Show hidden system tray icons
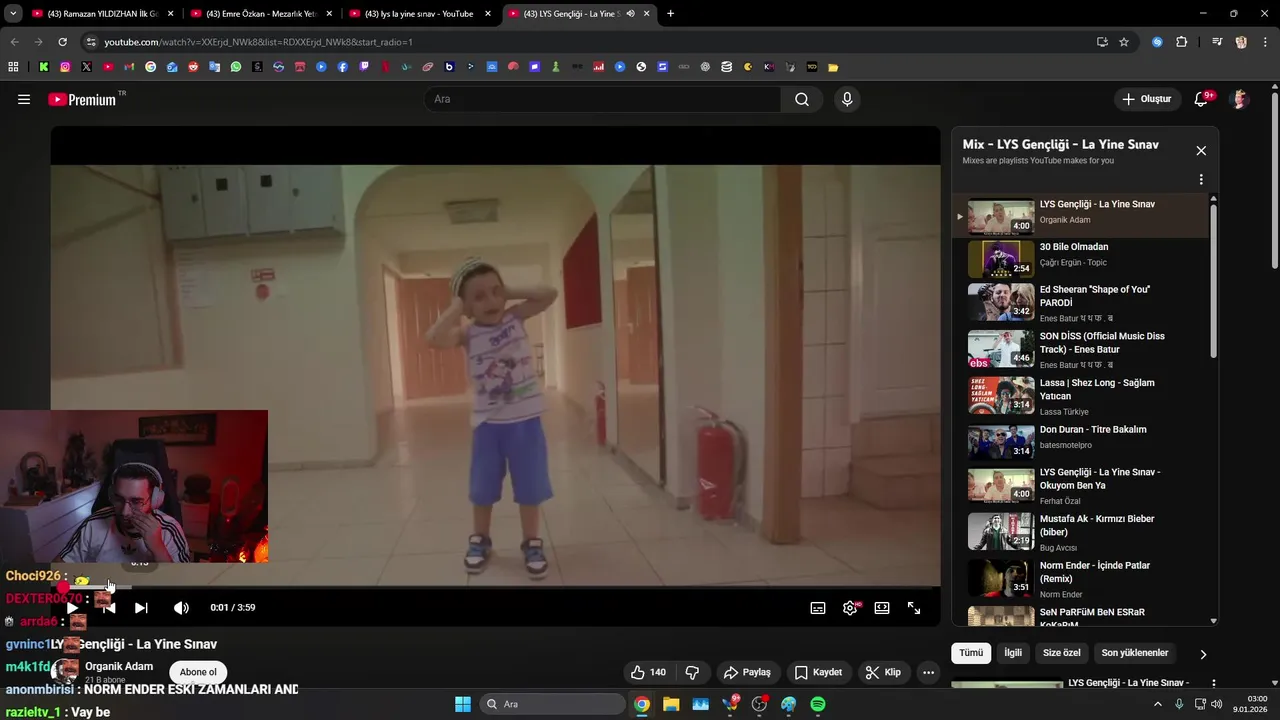The image size is (1280, 720). pos(1158,704)
